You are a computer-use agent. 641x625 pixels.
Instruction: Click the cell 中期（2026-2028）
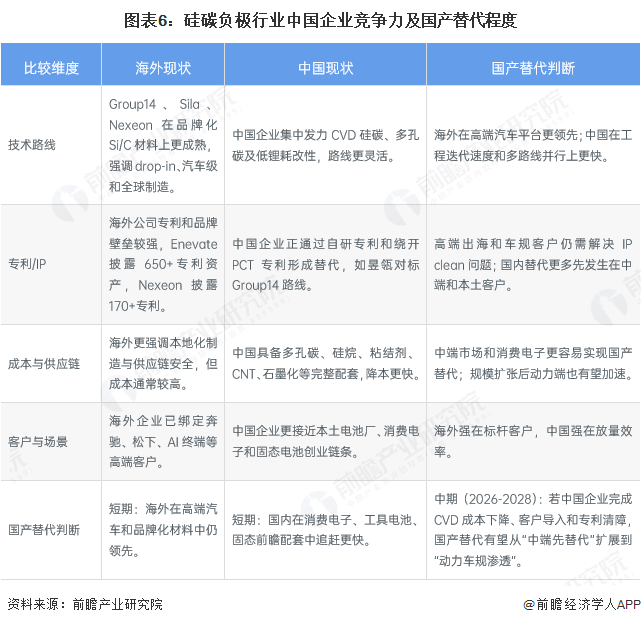click(533, 530)
